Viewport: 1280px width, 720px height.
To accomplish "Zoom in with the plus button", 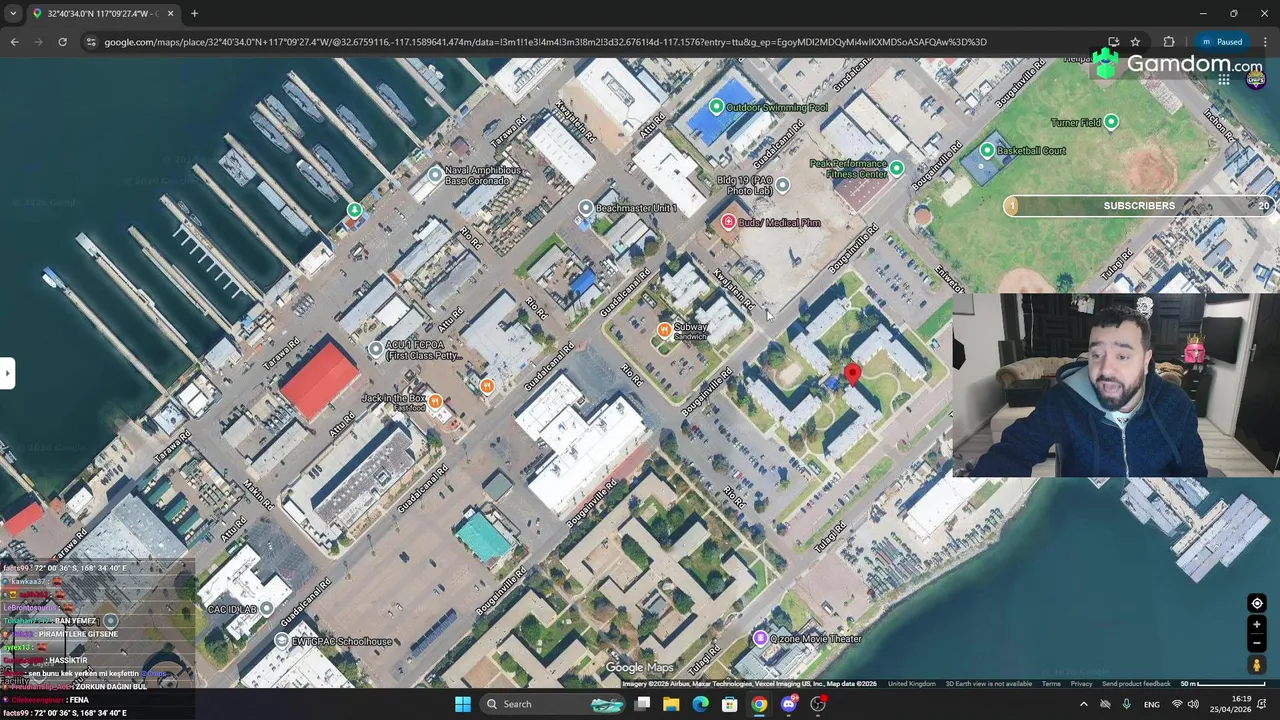I will pos(1257,625).
